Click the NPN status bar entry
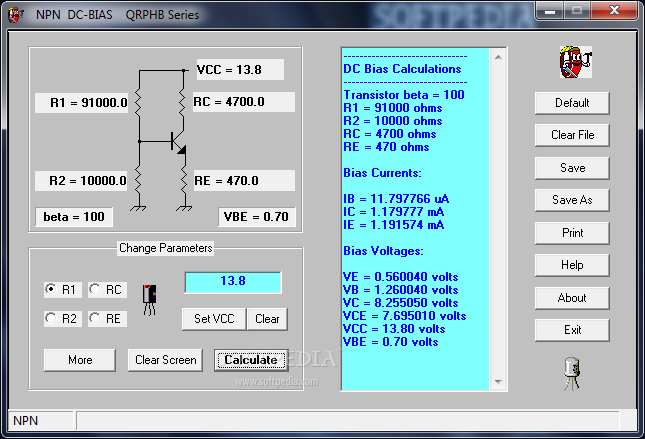The width and height of the screenshot is (645, 439). 40,420
